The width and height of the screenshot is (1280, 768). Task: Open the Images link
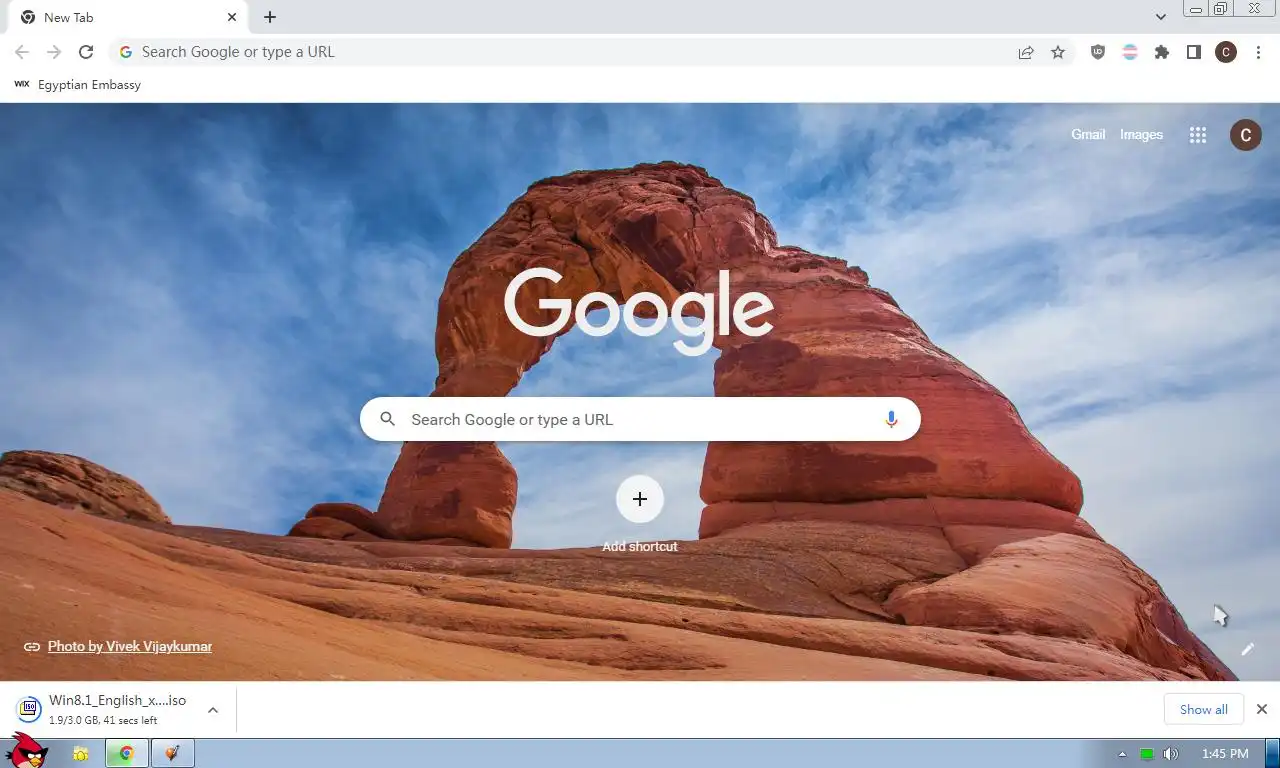tap(1141, 134)
